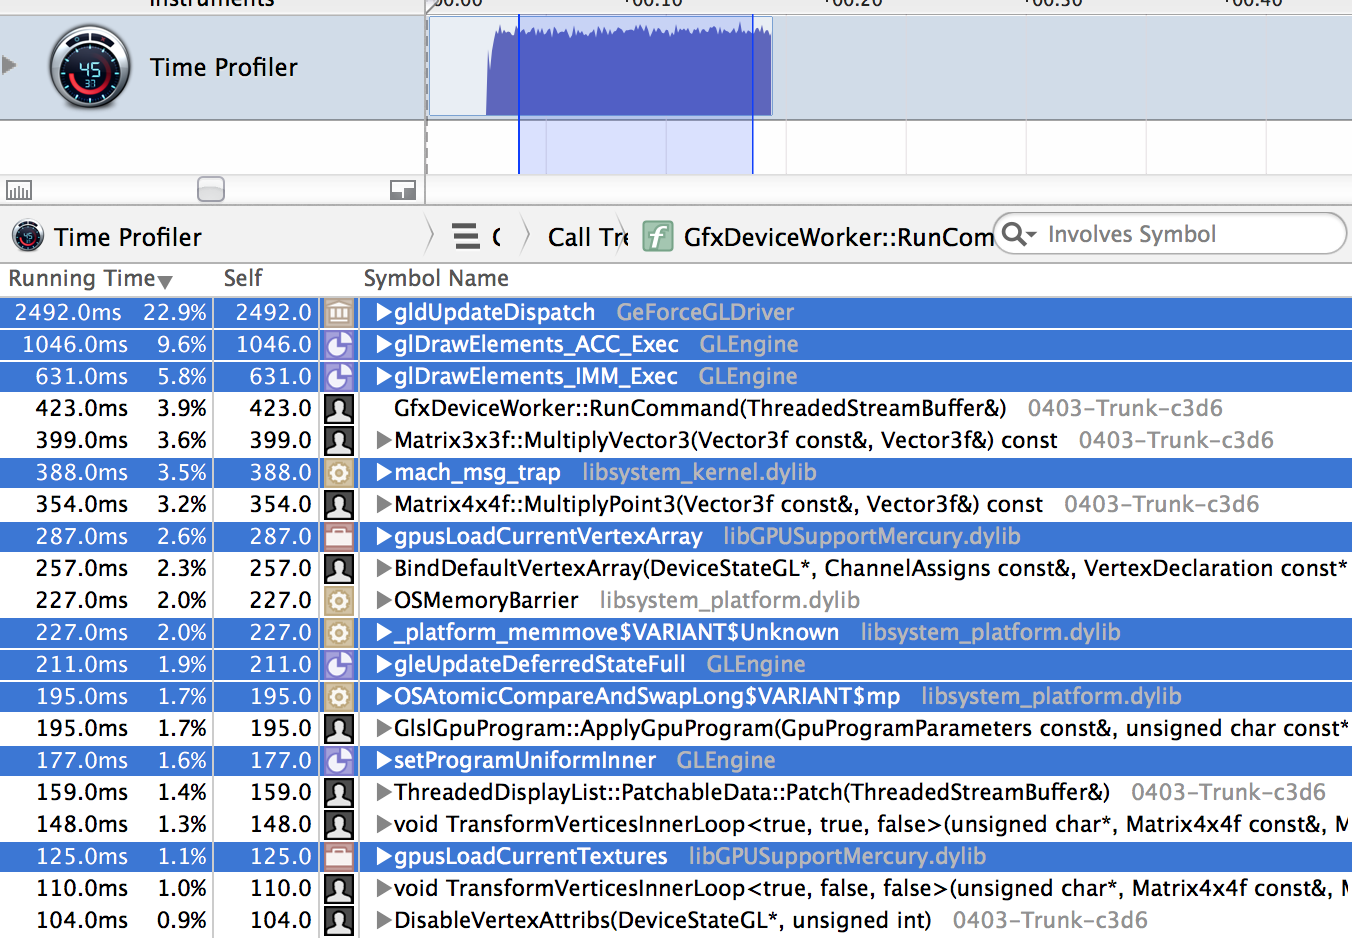
Task: Expand the Time Profiler instrument track
Action: tap(10, 66)
